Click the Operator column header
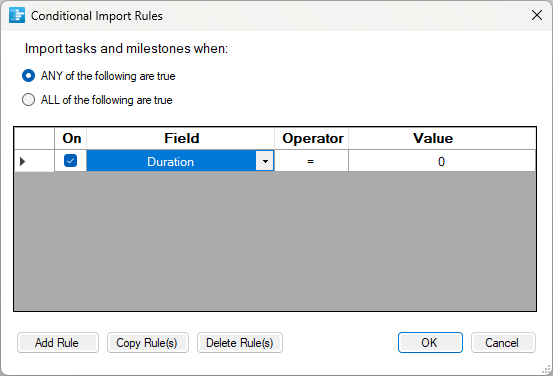 coord(311,138)
